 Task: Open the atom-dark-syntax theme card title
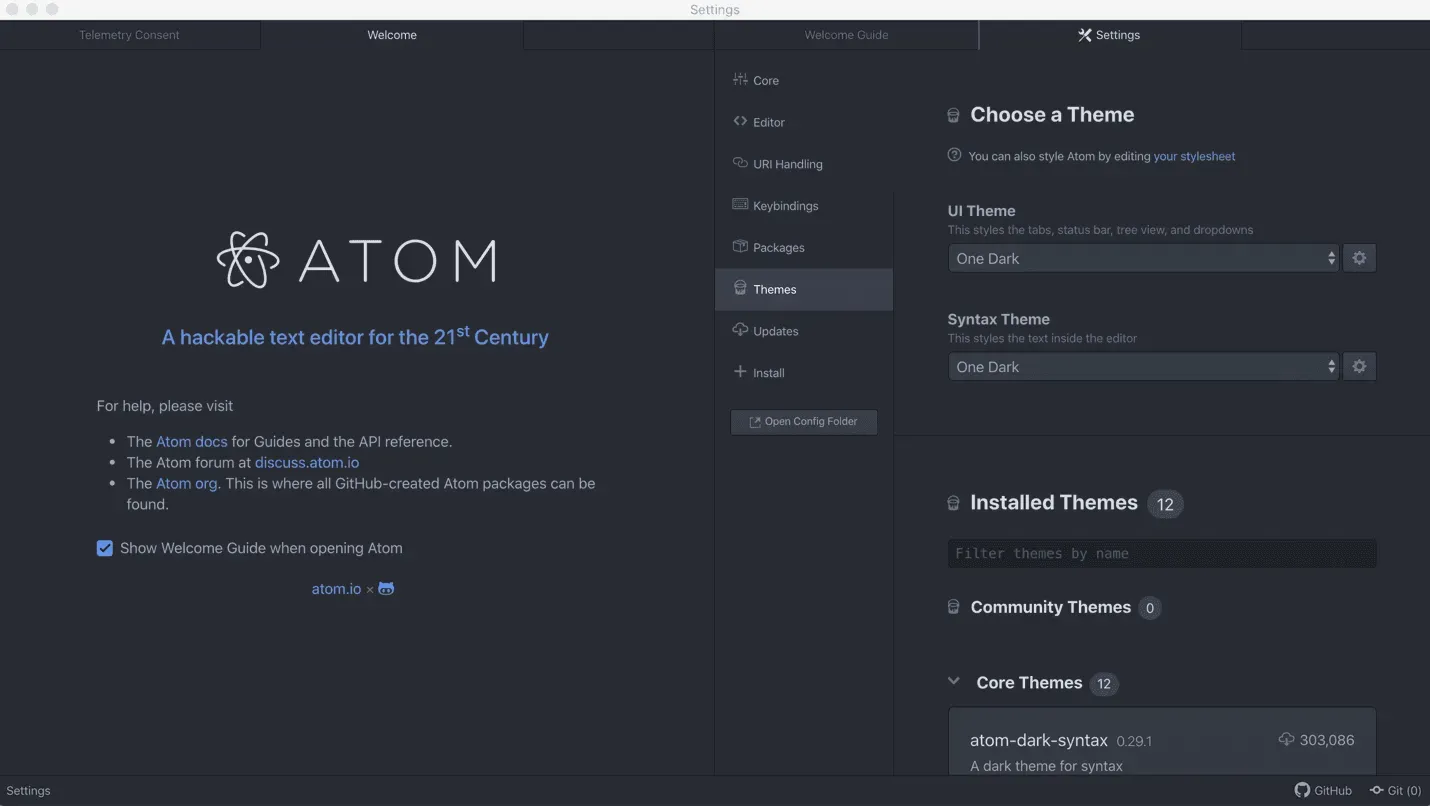coord(1039,741)
